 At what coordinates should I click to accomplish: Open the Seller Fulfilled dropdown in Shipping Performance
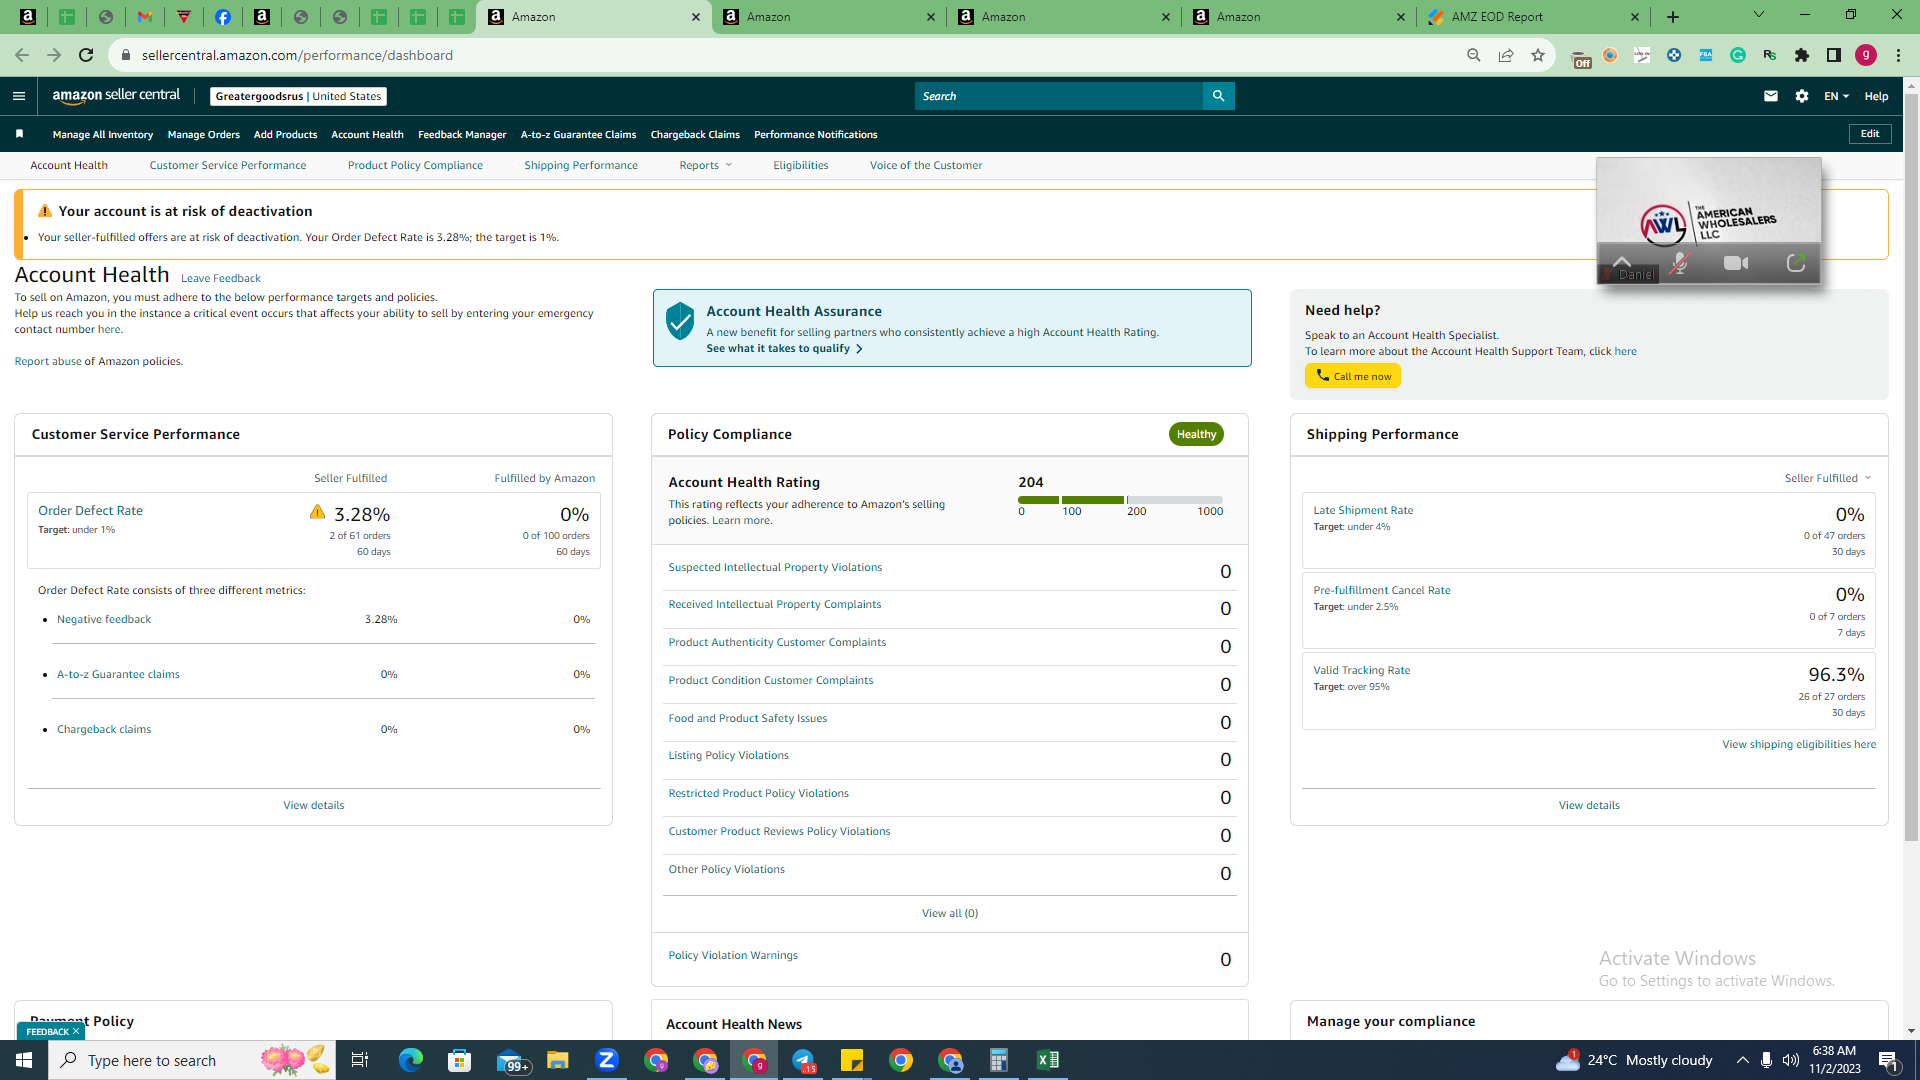click(1828, 478)
